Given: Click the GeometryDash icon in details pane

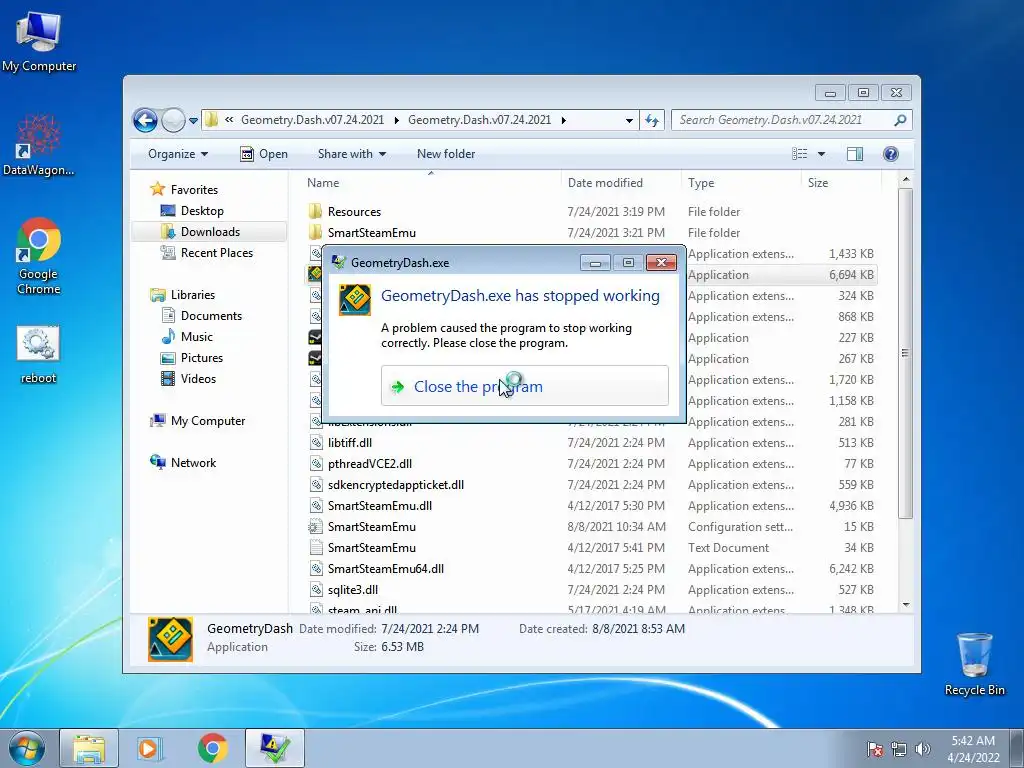Looking at the screenshot, I should point(170,639).
